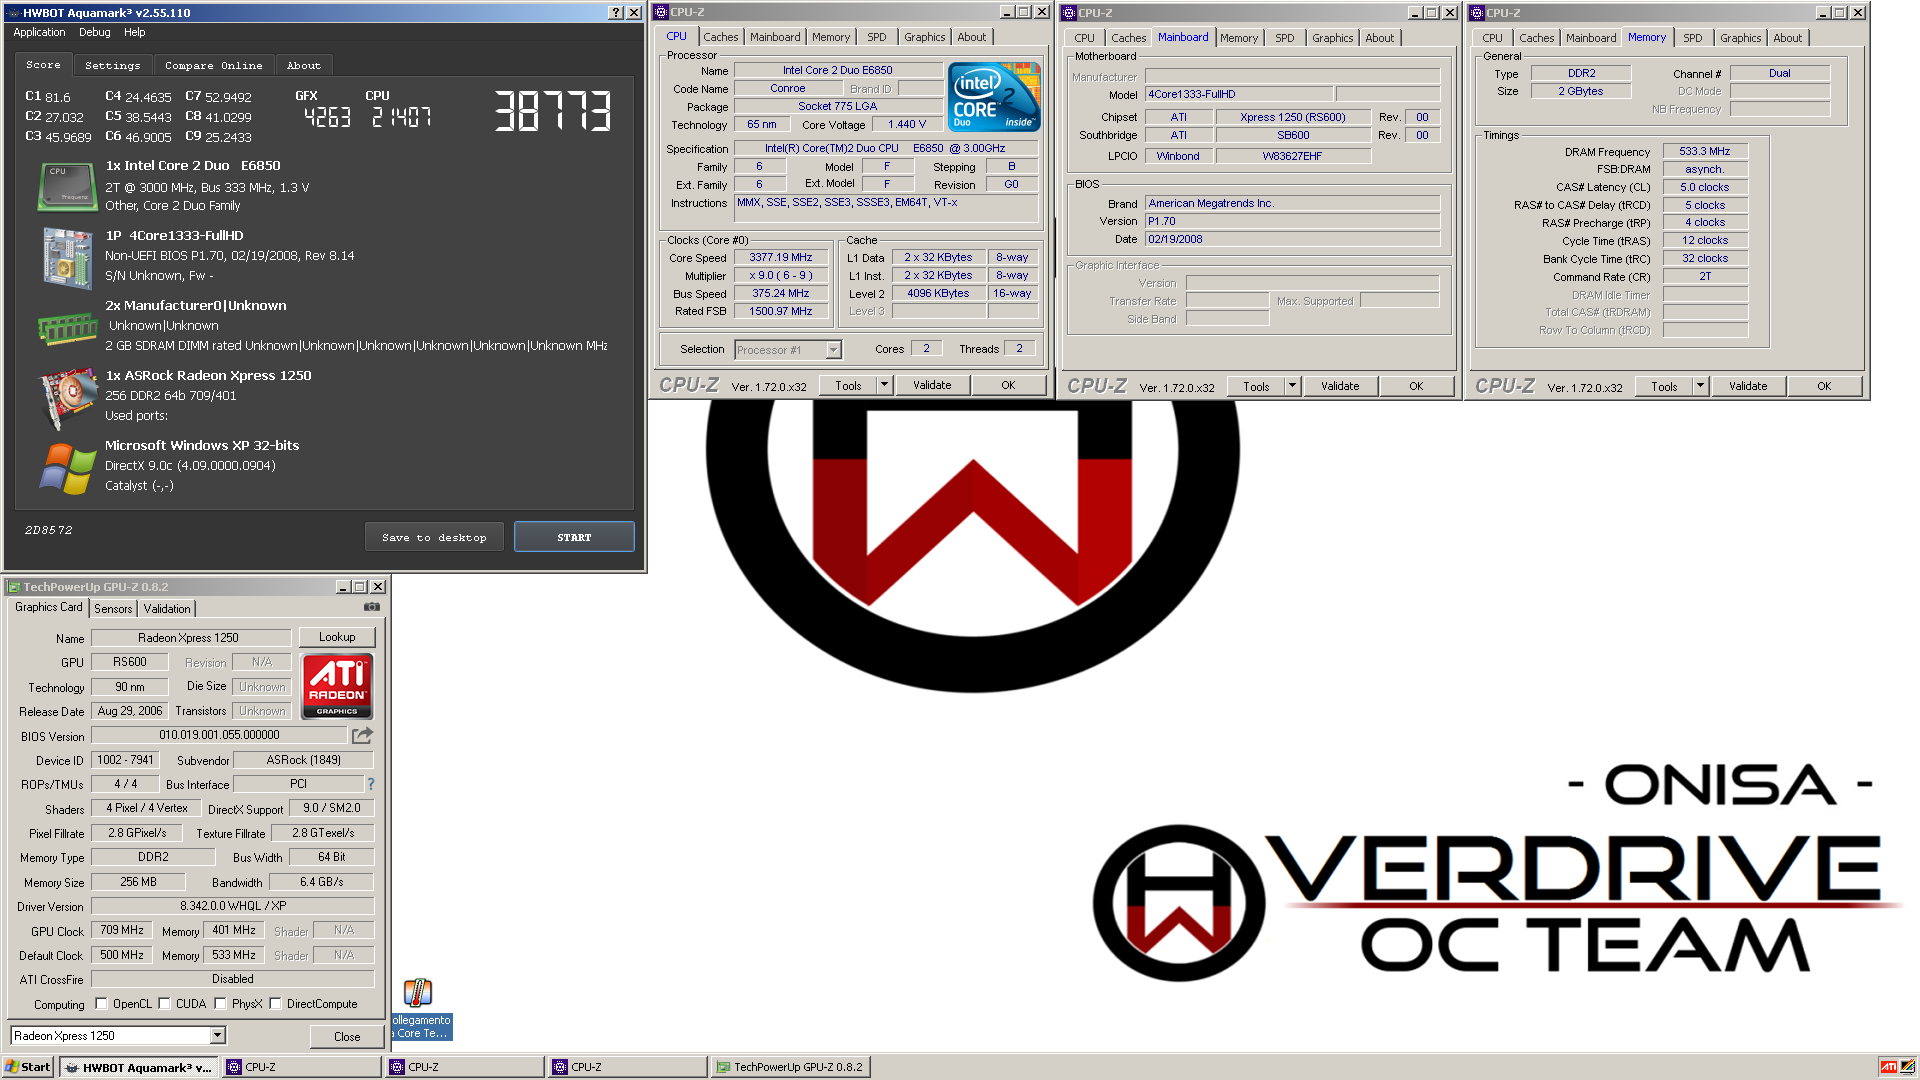
Task: Click the RAM module icon in Aquamark
Action: 67,327
